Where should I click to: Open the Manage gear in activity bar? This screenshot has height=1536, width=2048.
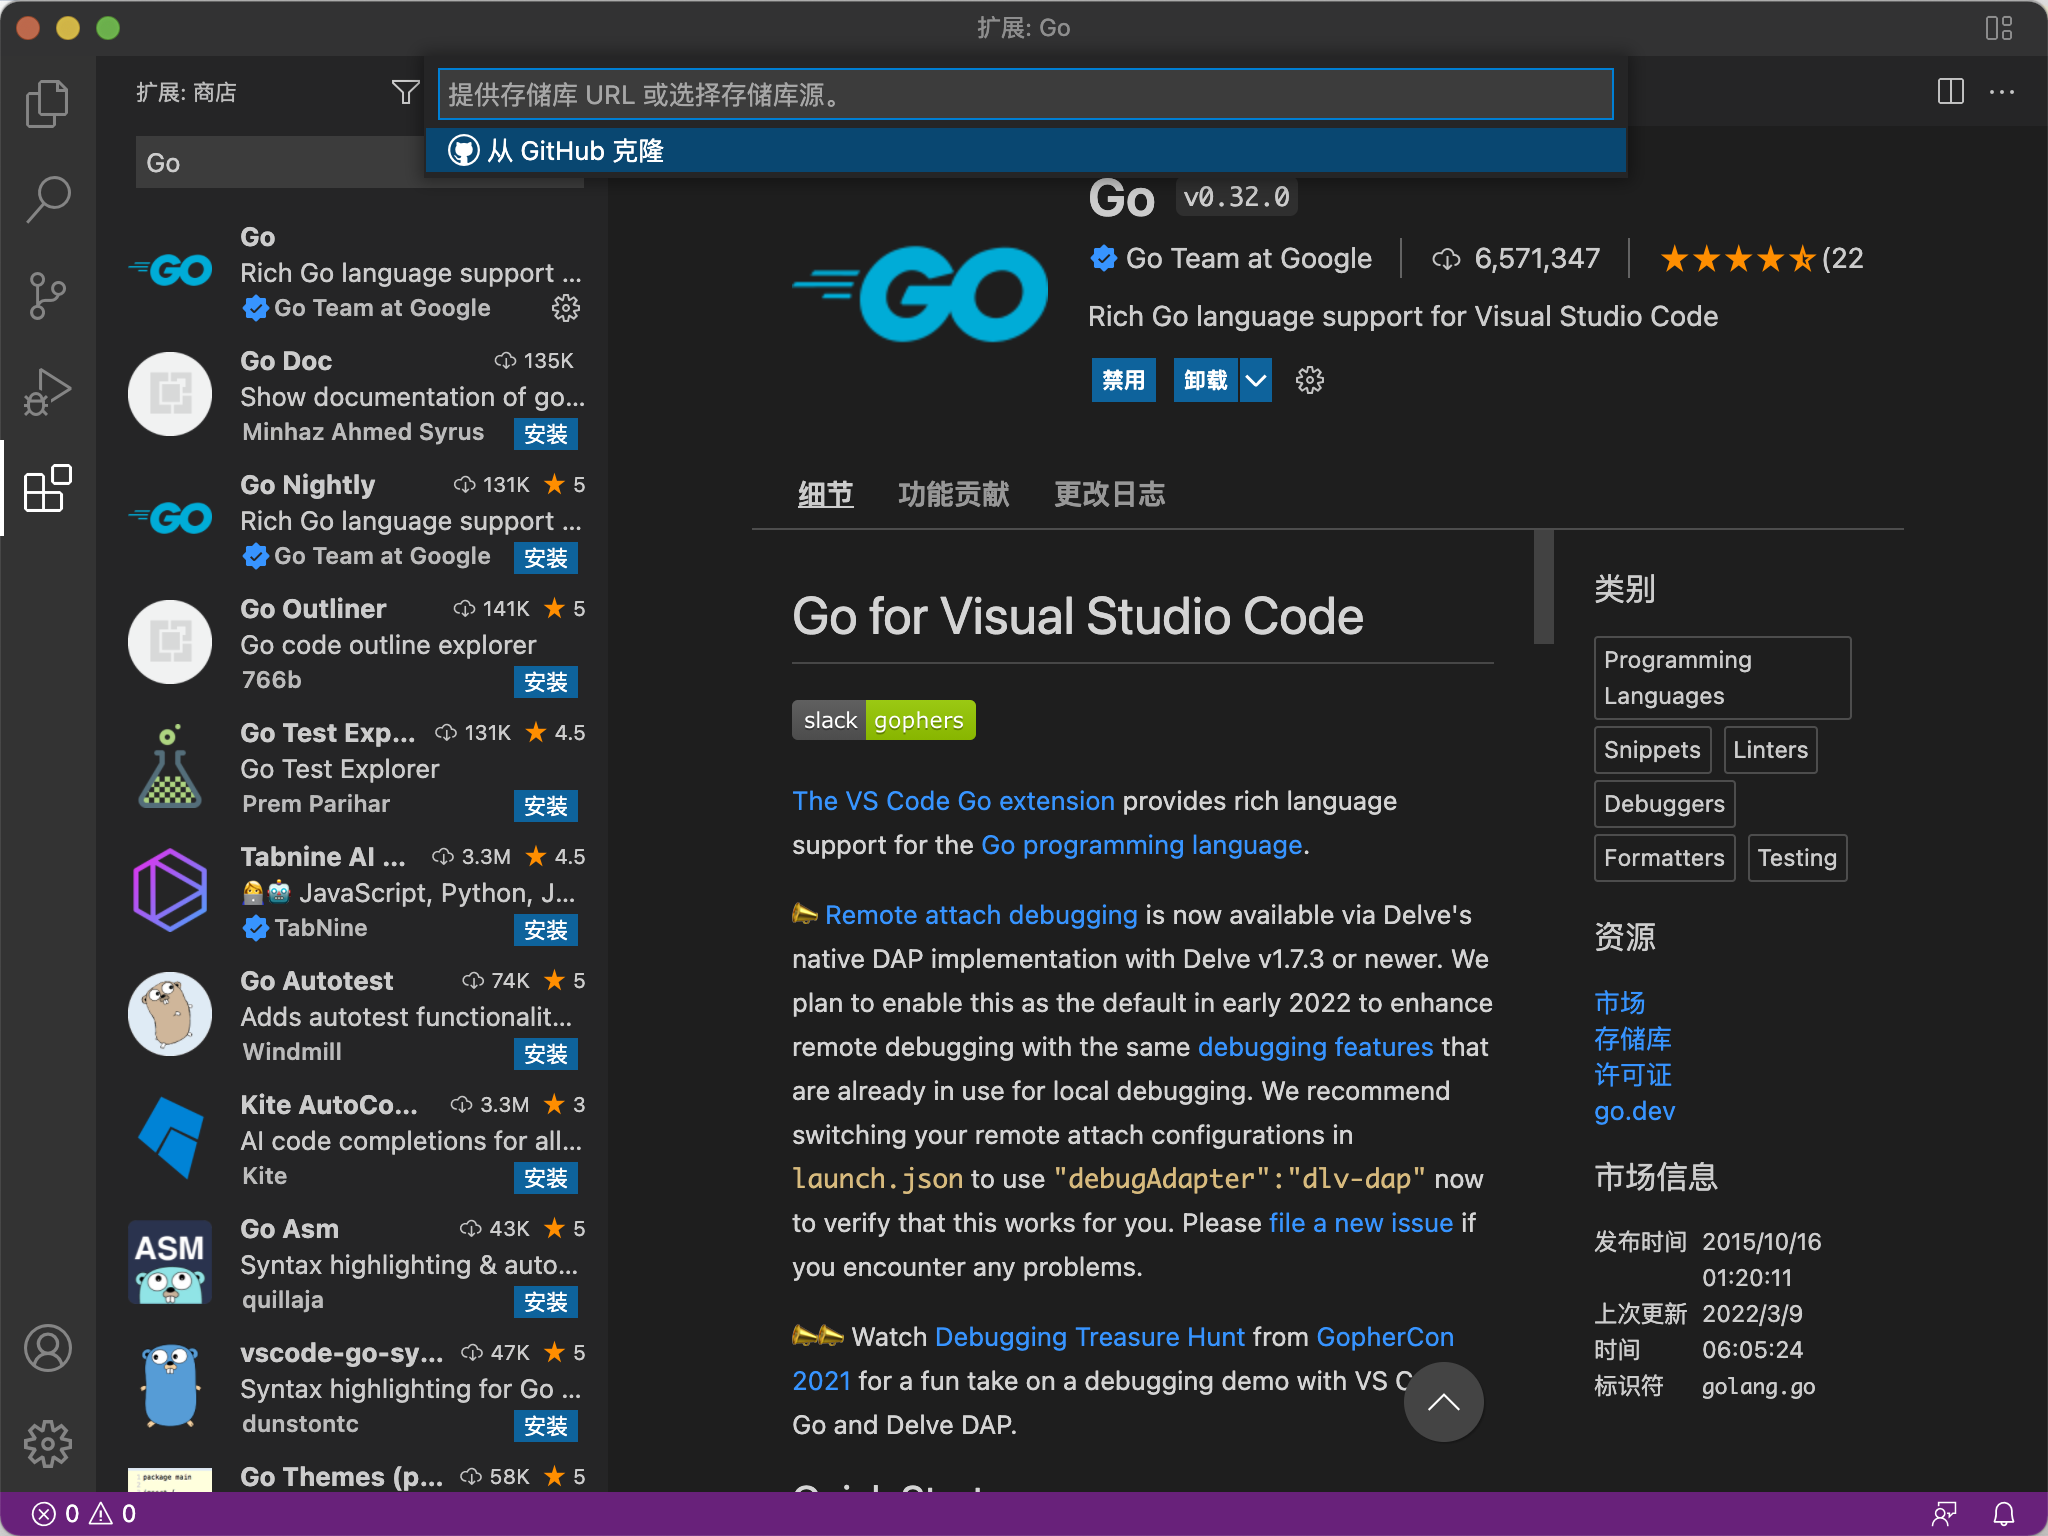pos(47,1444)
